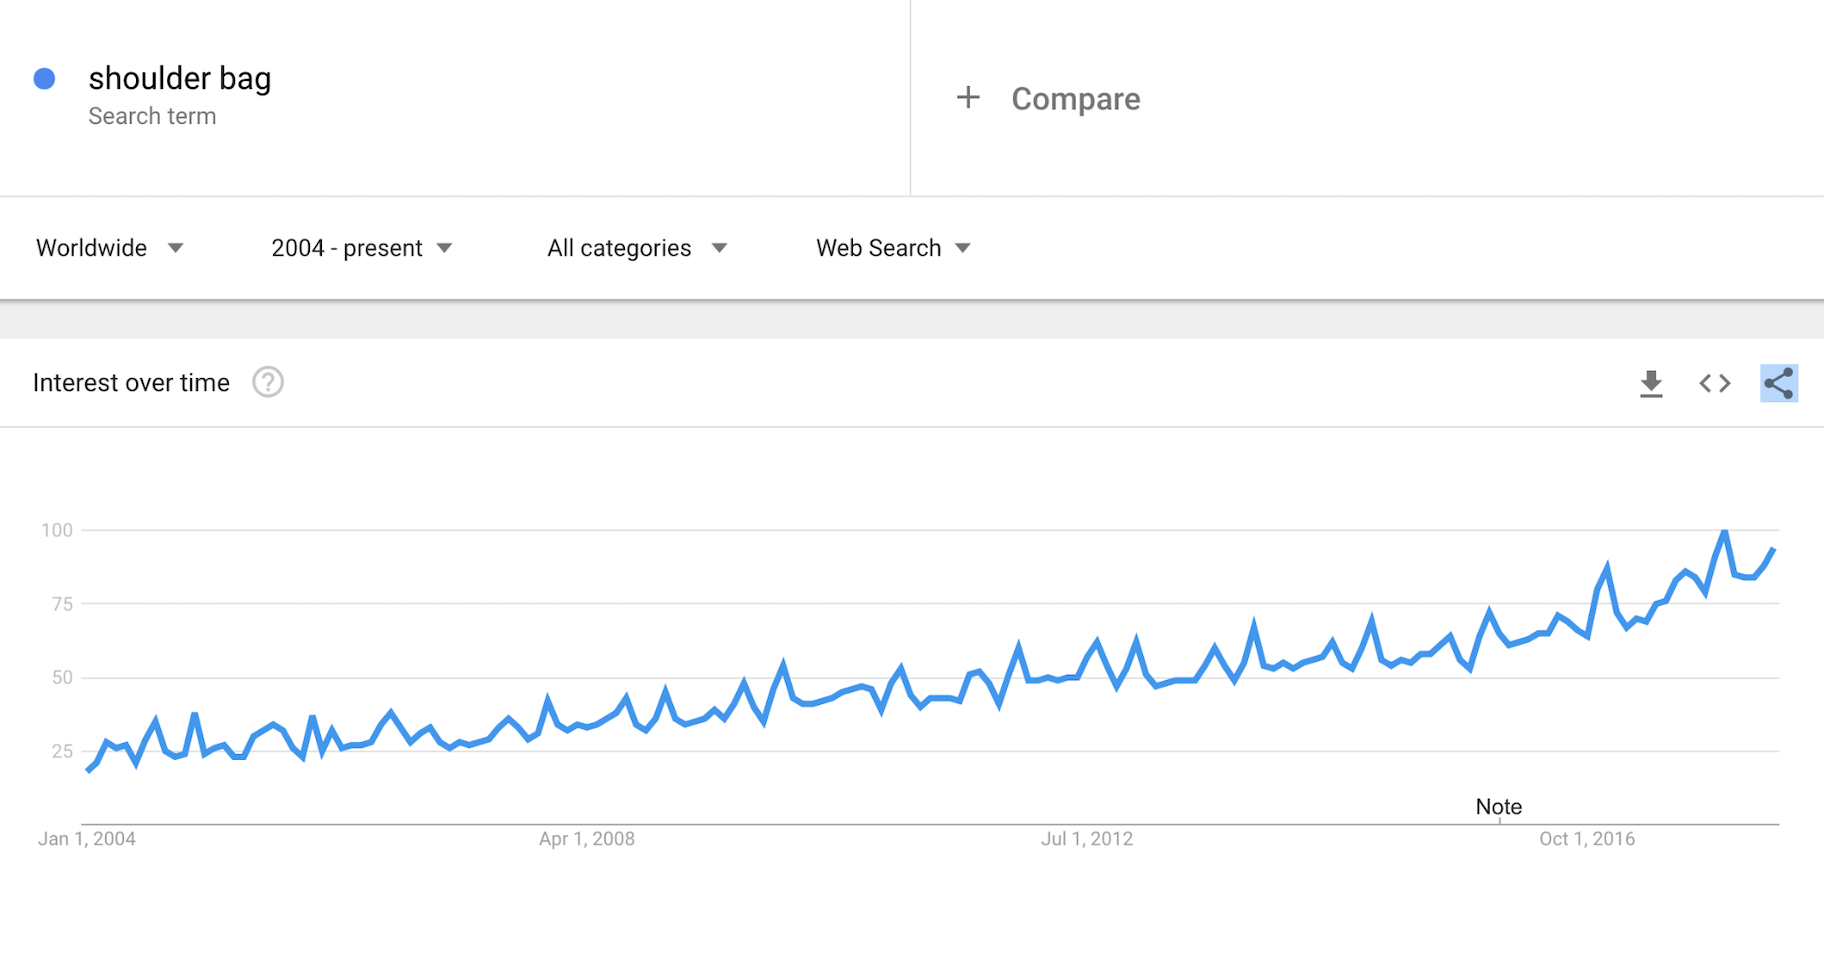Click the Oct 1, 2016 axis label

(1587, 839)
